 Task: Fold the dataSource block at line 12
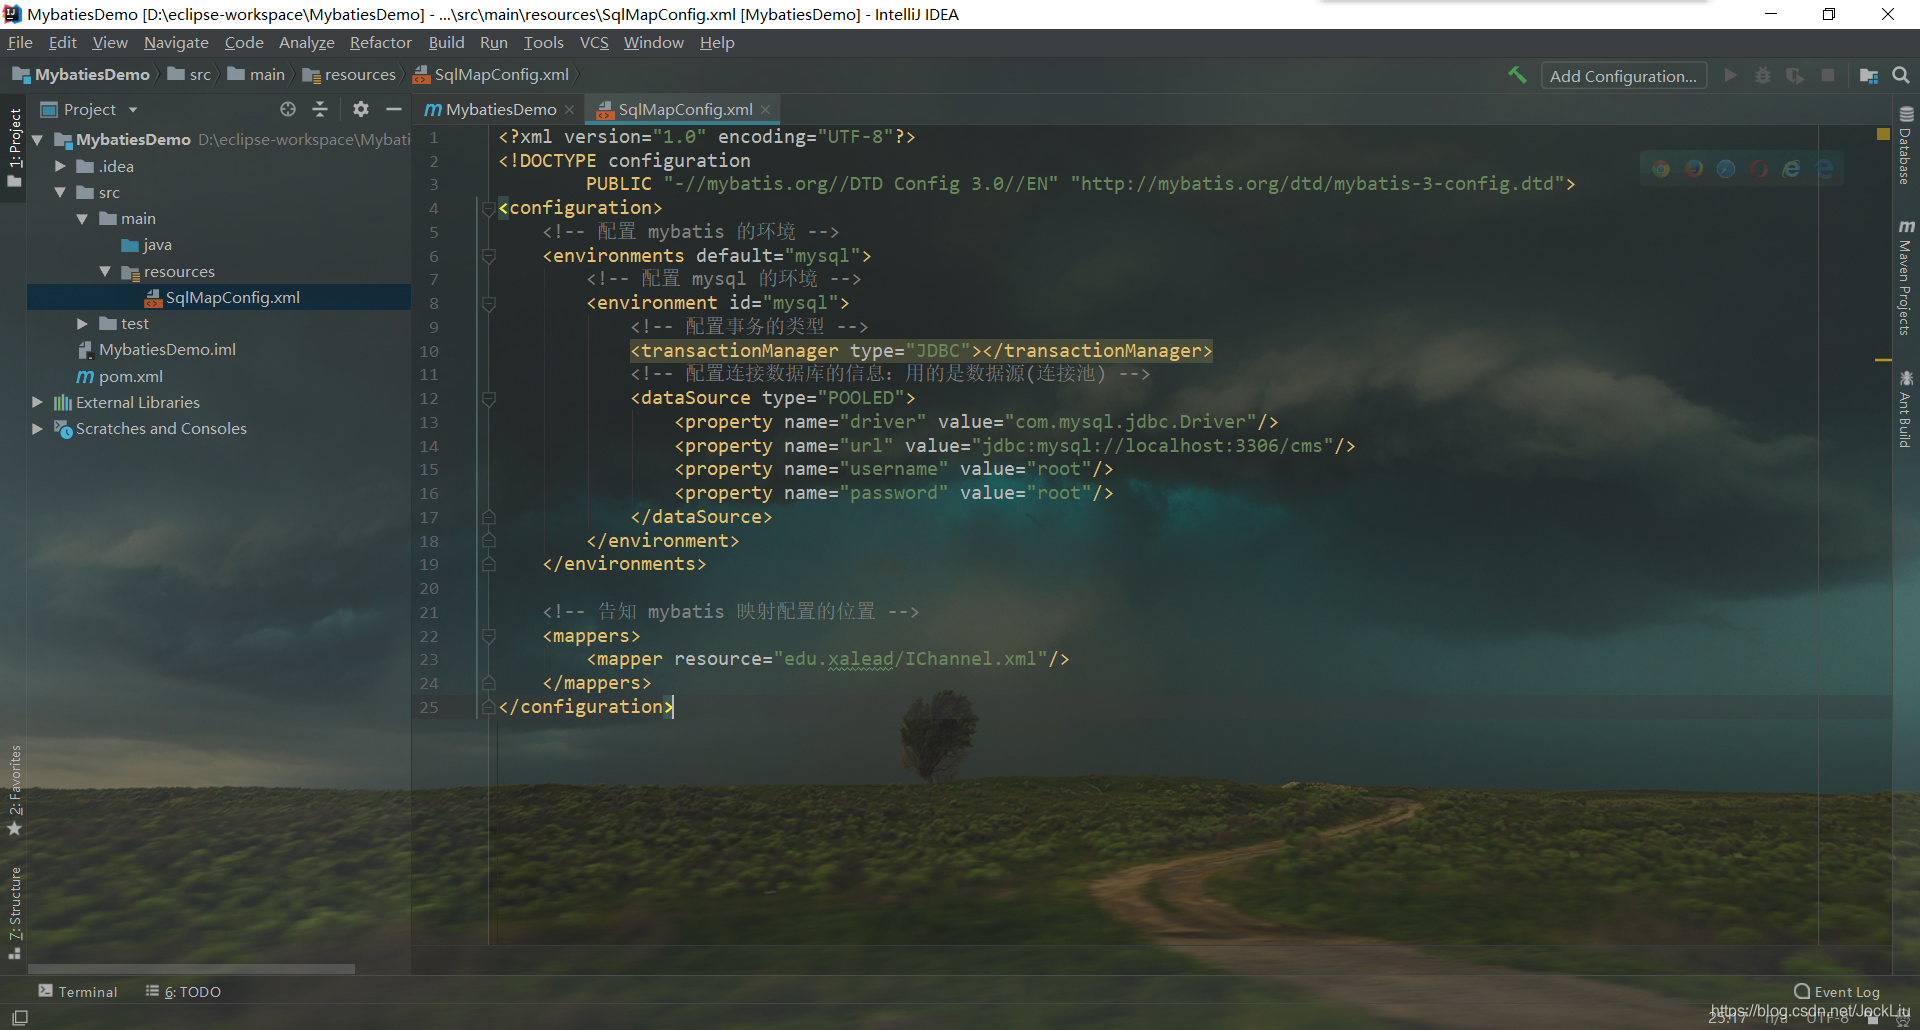[488, 398]
